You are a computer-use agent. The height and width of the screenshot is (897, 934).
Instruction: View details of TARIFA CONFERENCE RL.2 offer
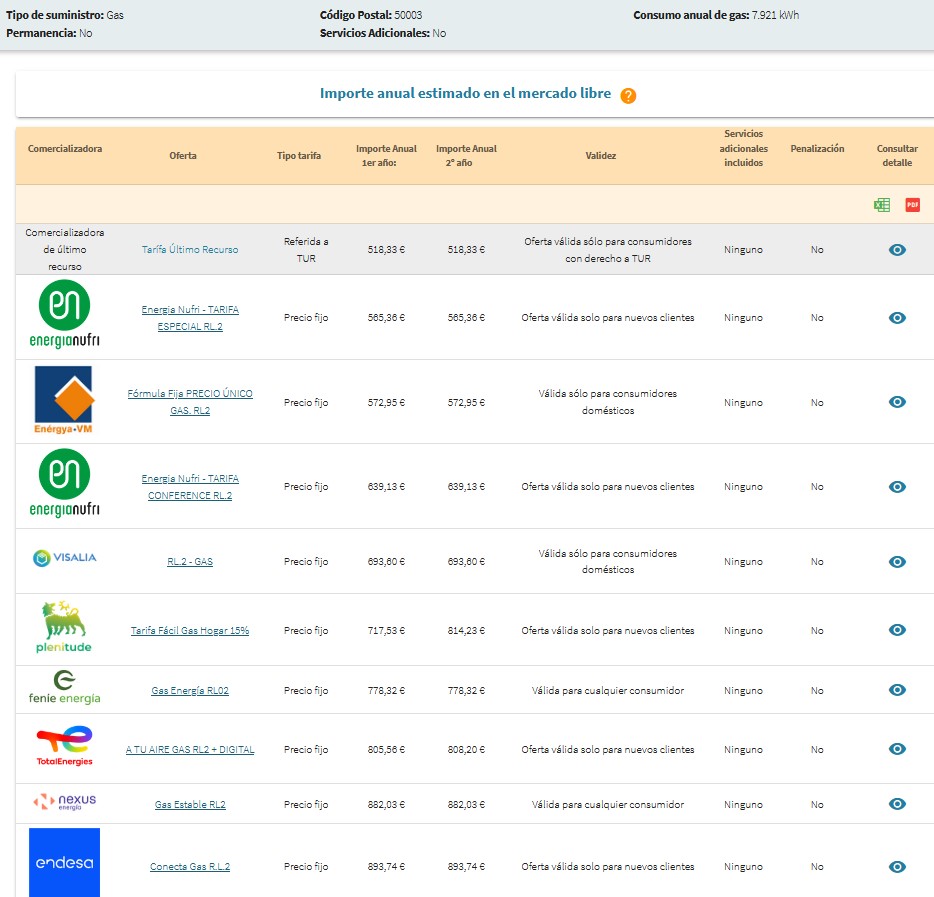click(897, 487)
